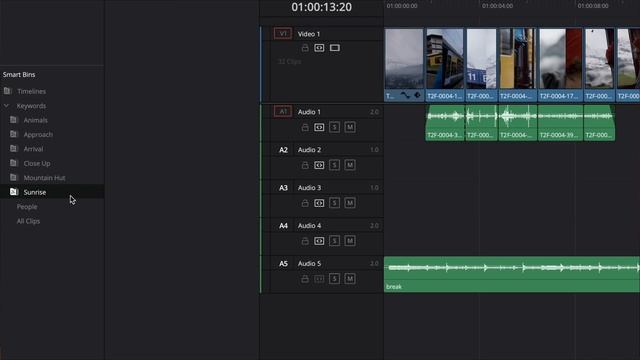Image resolution: width=640 pixels, height=360 pixels.
Task: Click the A1 destination control
Action: pos(283,111)
